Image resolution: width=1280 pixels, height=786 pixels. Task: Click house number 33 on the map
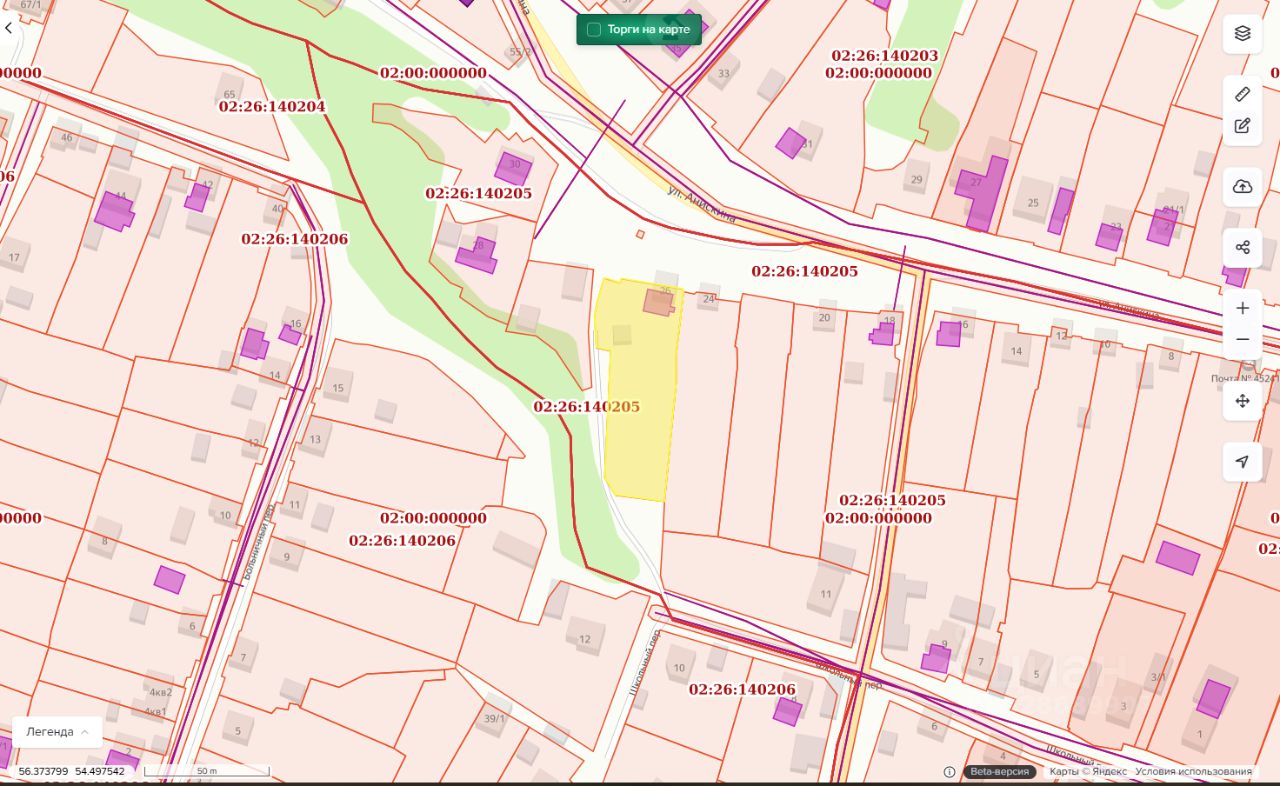724,73
